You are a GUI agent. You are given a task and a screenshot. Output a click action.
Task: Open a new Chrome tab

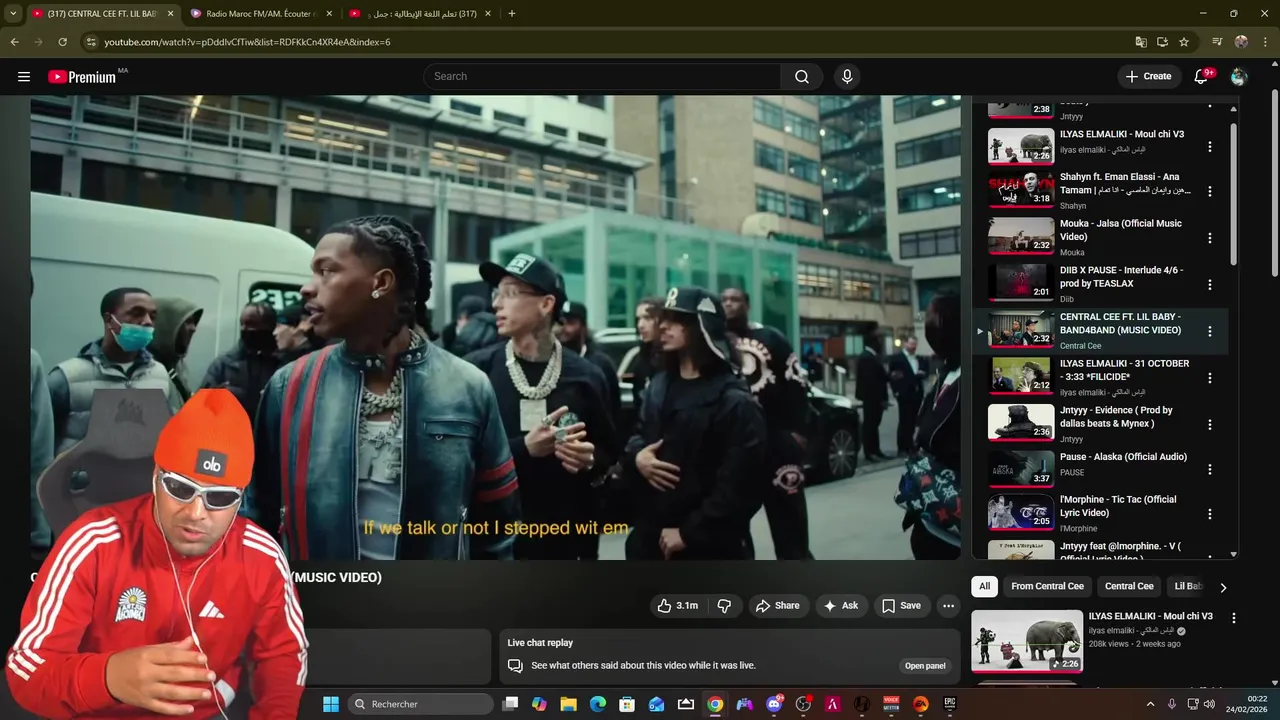[512, 14]
